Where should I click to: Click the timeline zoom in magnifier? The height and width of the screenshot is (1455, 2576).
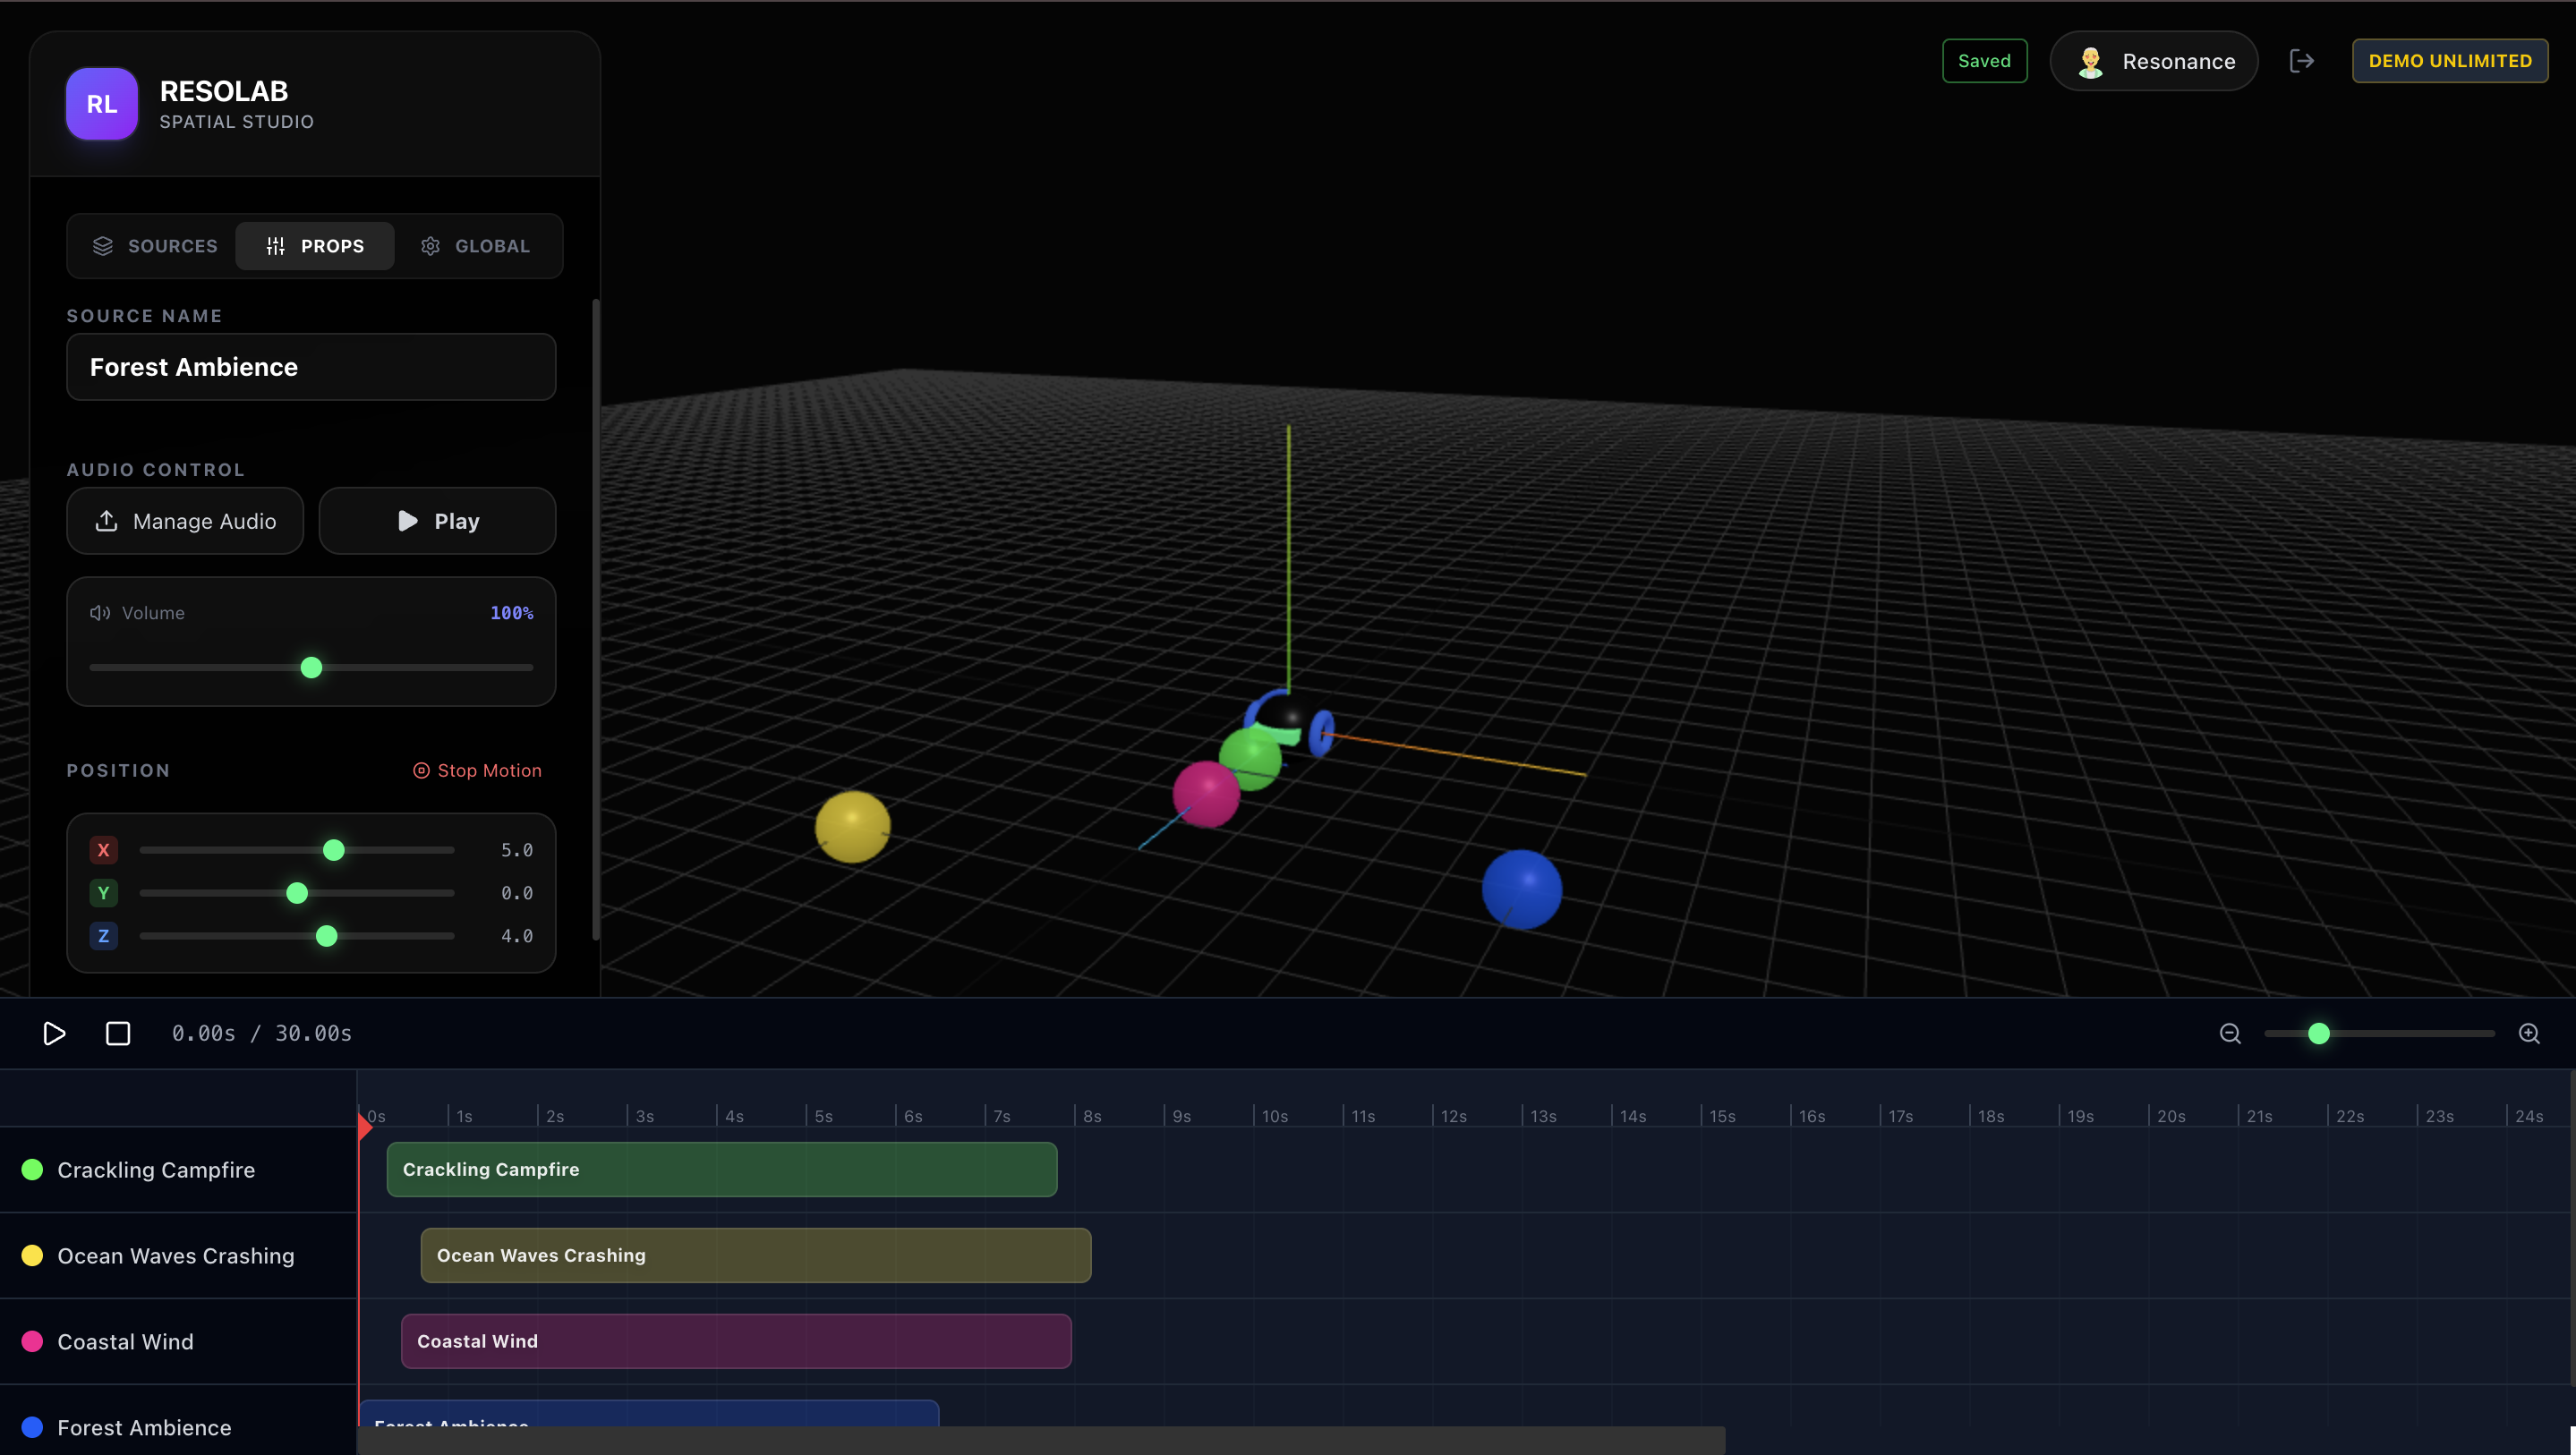pos(2529,1033)
